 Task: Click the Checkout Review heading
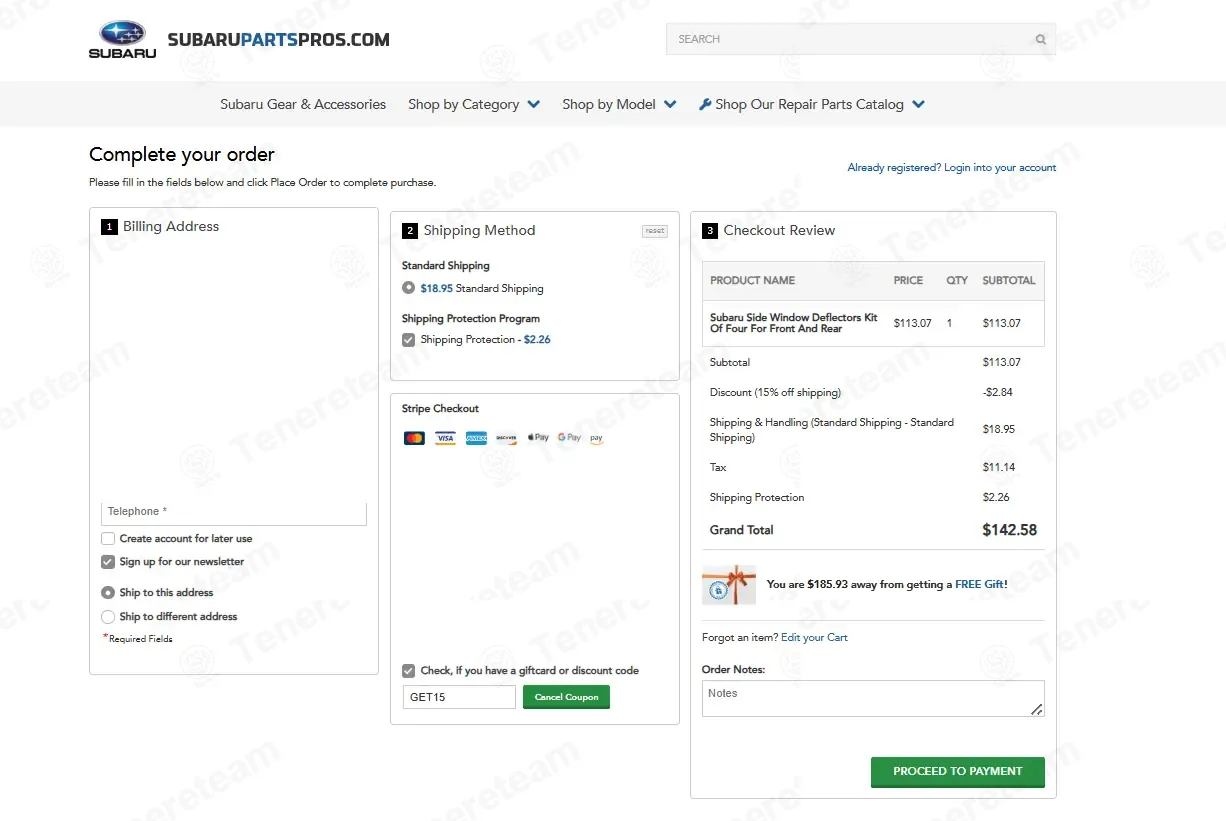779,231
